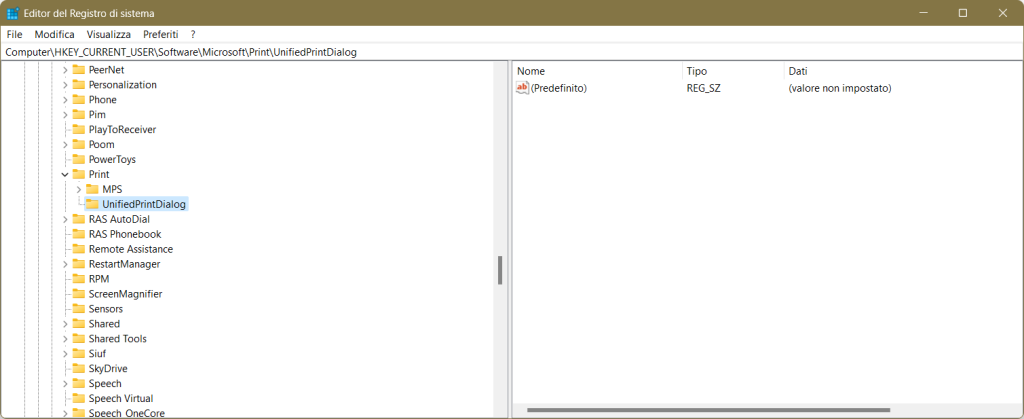The image size is (1024, 419).
Task: Select the RPM key label
Action: coord(99,279)
